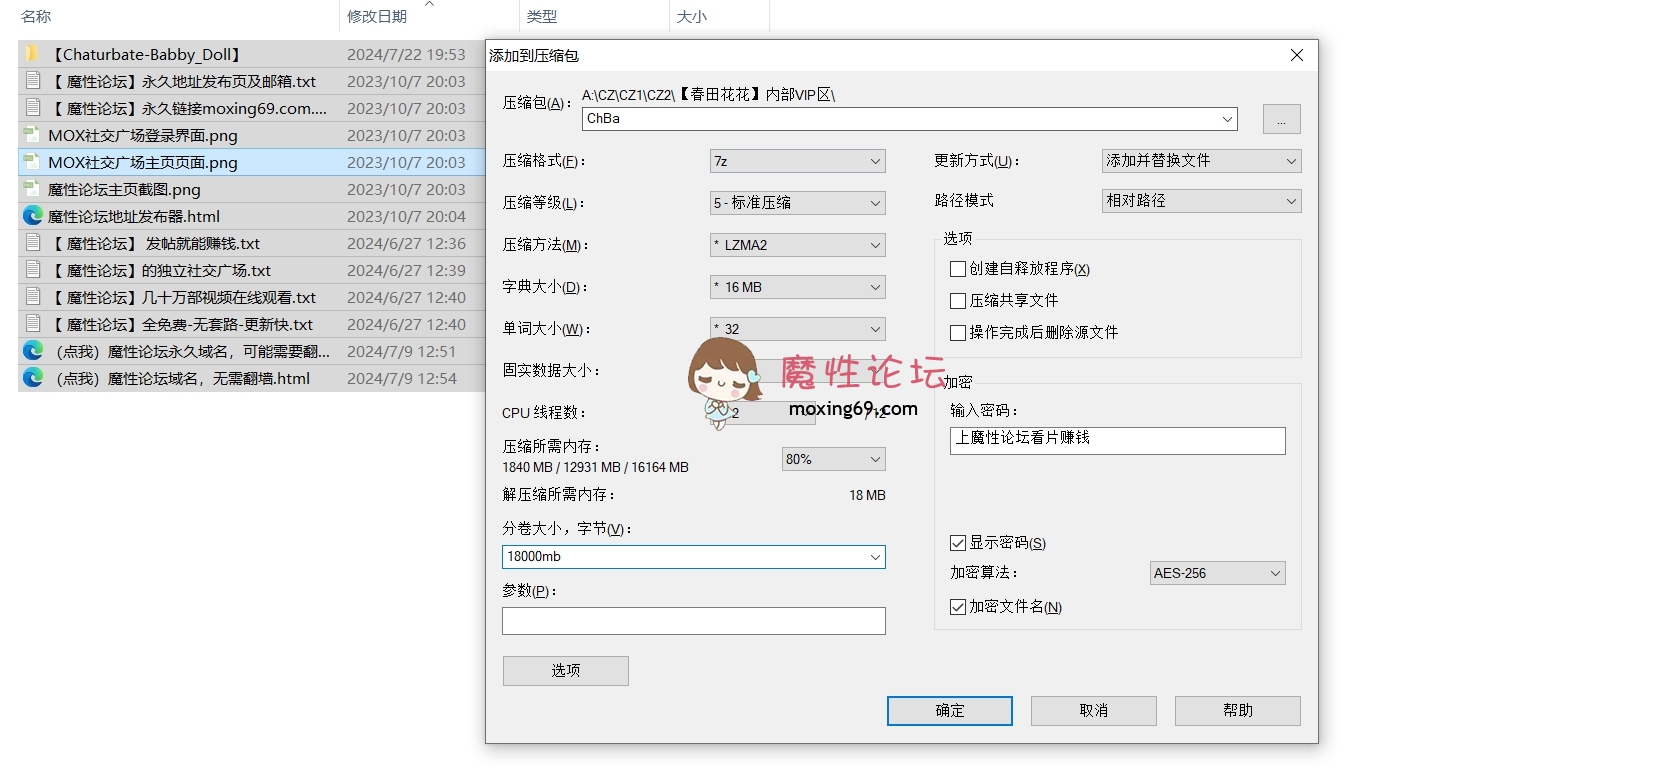Image resolution: width=1657 pixels, height=772 pixels.
Task: Sort by the 修改日期 column header
Action: (377, 16)
